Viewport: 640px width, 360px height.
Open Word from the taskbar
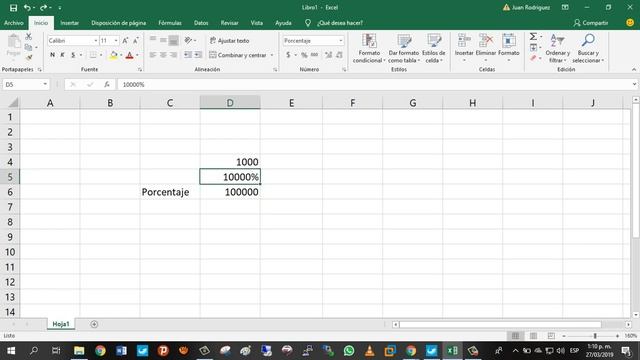click(x=121, y=351)
